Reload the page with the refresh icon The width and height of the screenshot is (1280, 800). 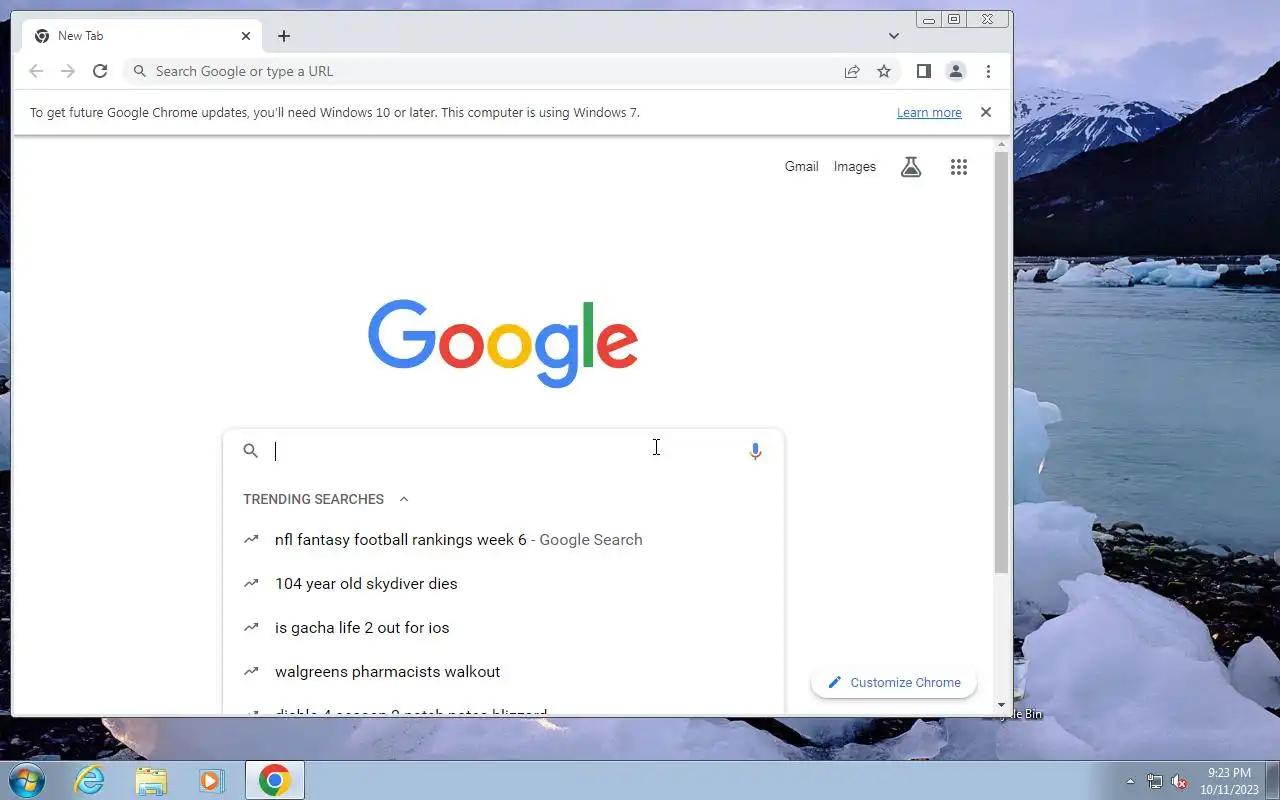[100, 71]
